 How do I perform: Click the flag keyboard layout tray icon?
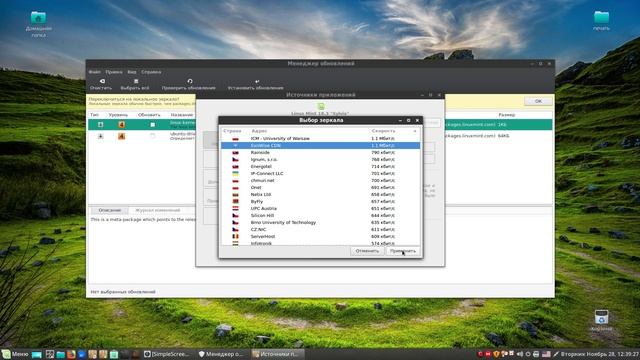(x=546, y=354)
